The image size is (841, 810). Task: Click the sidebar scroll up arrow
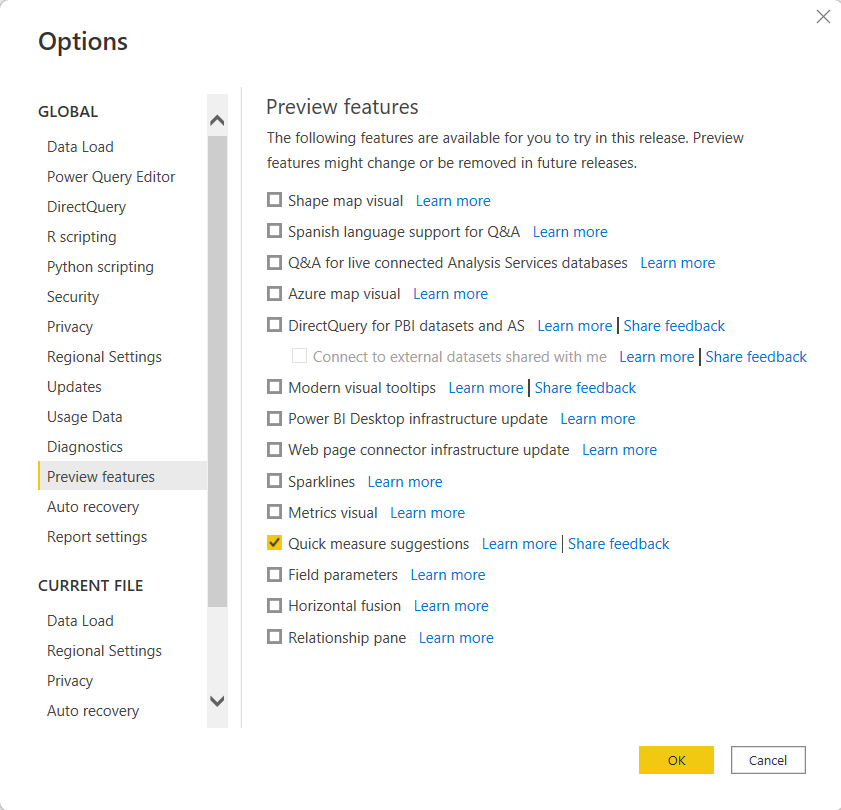(x=217, y=120)
